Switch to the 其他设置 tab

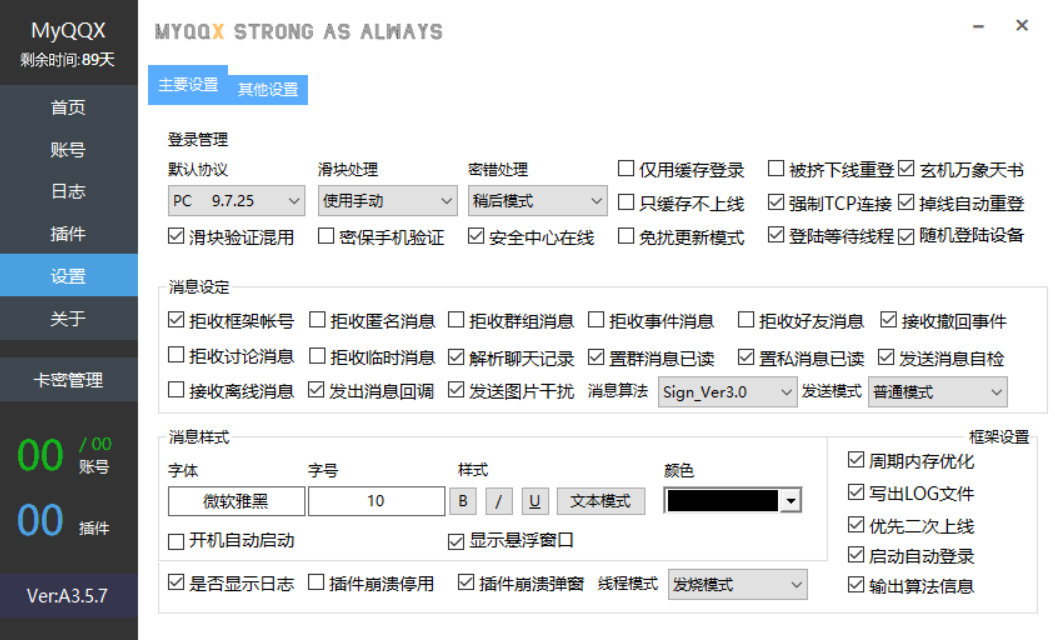pos(268,89)
